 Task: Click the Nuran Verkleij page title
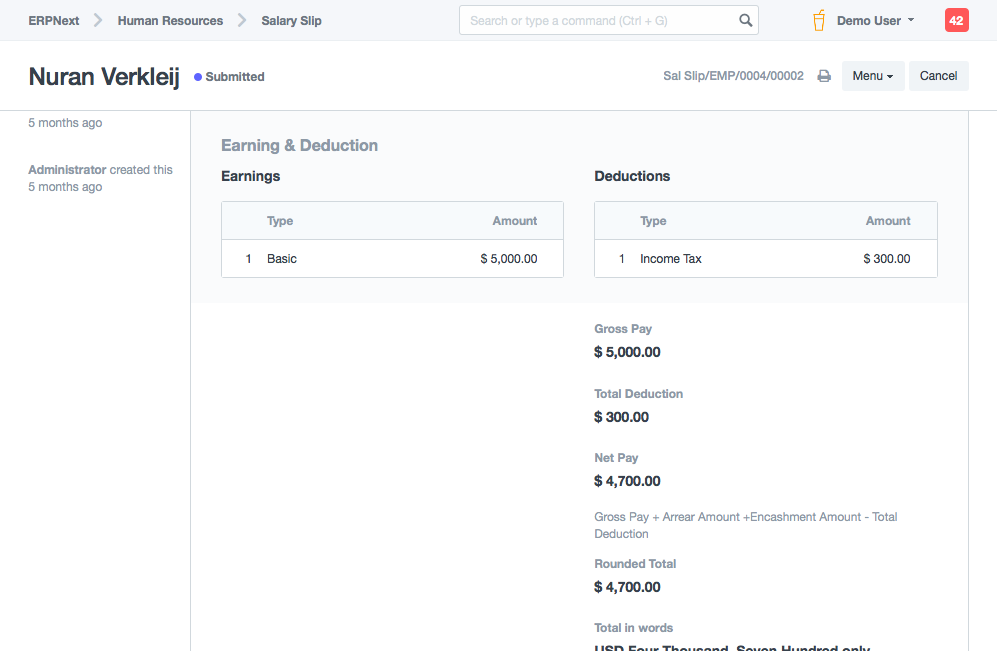104,76
